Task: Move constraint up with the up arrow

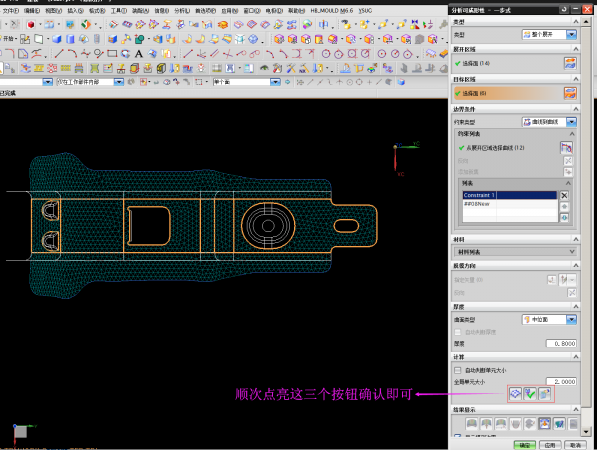Action: pyautogui.click(x=564, y=207)
